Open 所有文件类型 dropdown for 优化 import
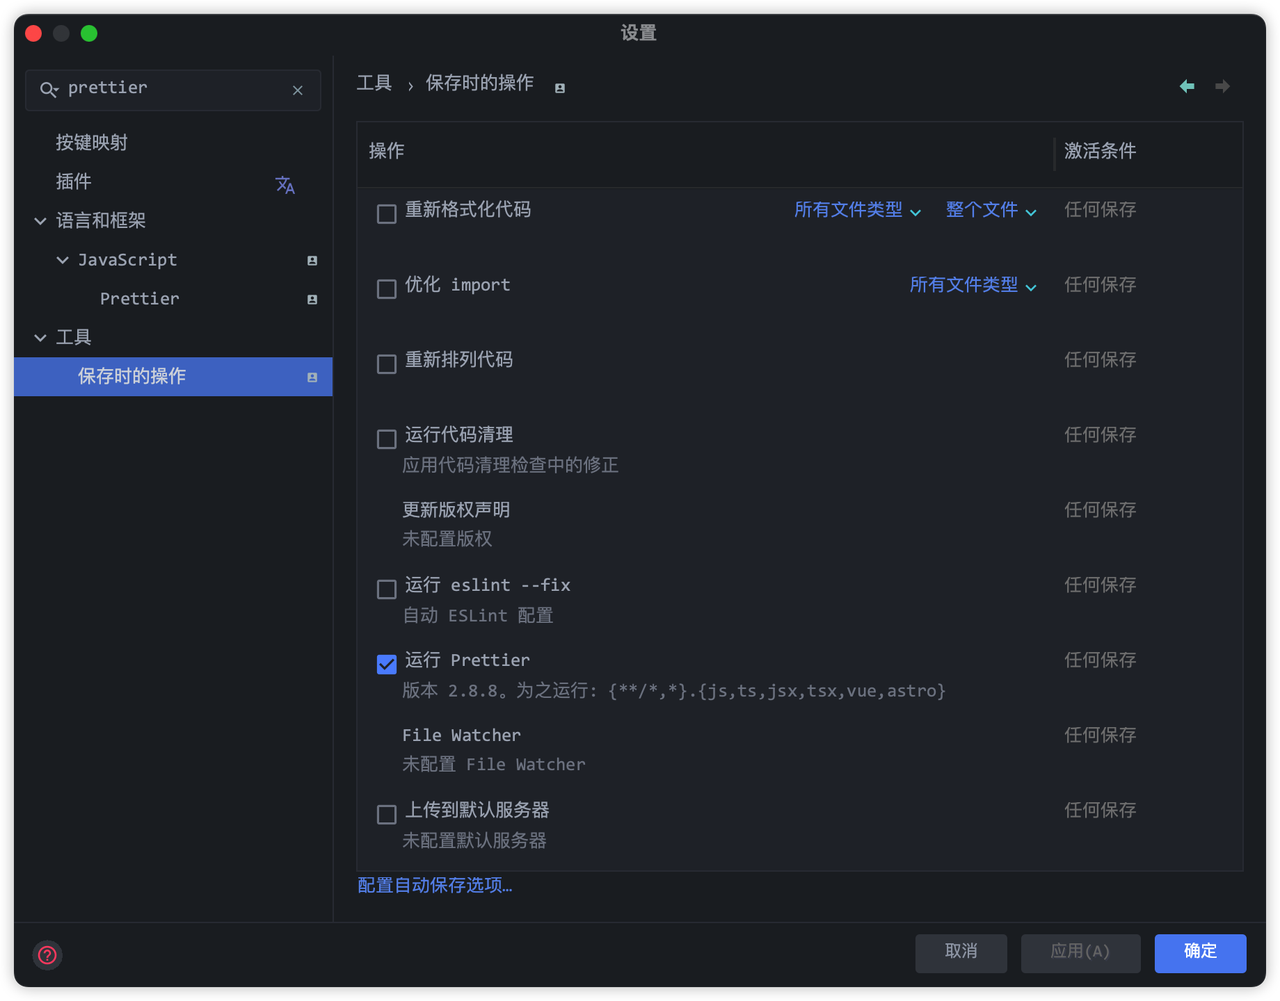 (973, 285)
